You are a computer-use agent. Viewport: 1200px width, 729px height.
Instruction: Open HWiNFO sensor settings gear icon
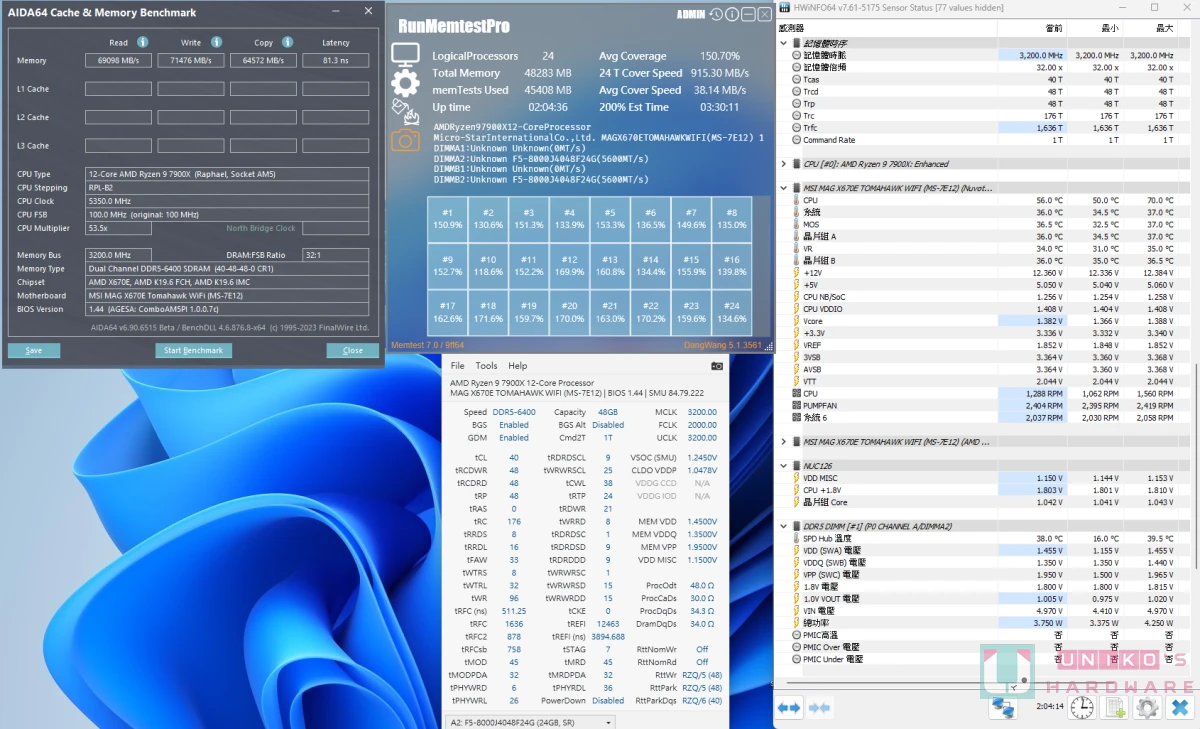tap(1148, 708)
